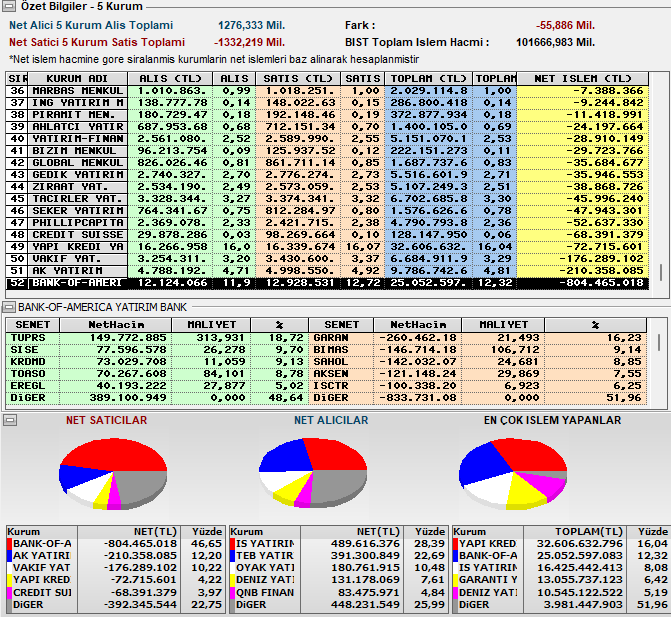Viewport: 671px width, 617px height.
Task: Select the MARBAS MENKUL row
Action: coord(327,91)
